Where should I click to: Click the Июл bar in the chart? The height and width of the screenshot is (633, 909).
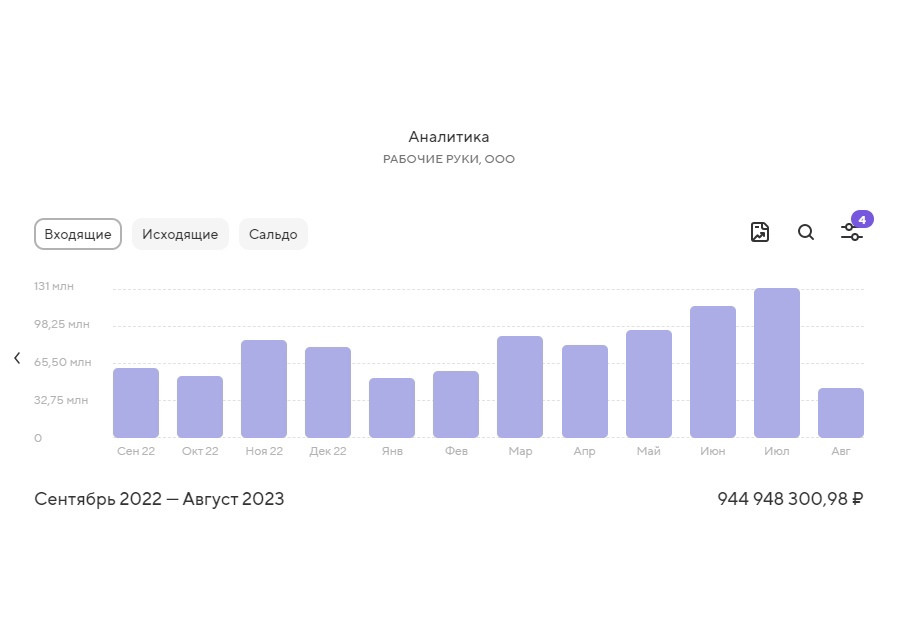776,363
